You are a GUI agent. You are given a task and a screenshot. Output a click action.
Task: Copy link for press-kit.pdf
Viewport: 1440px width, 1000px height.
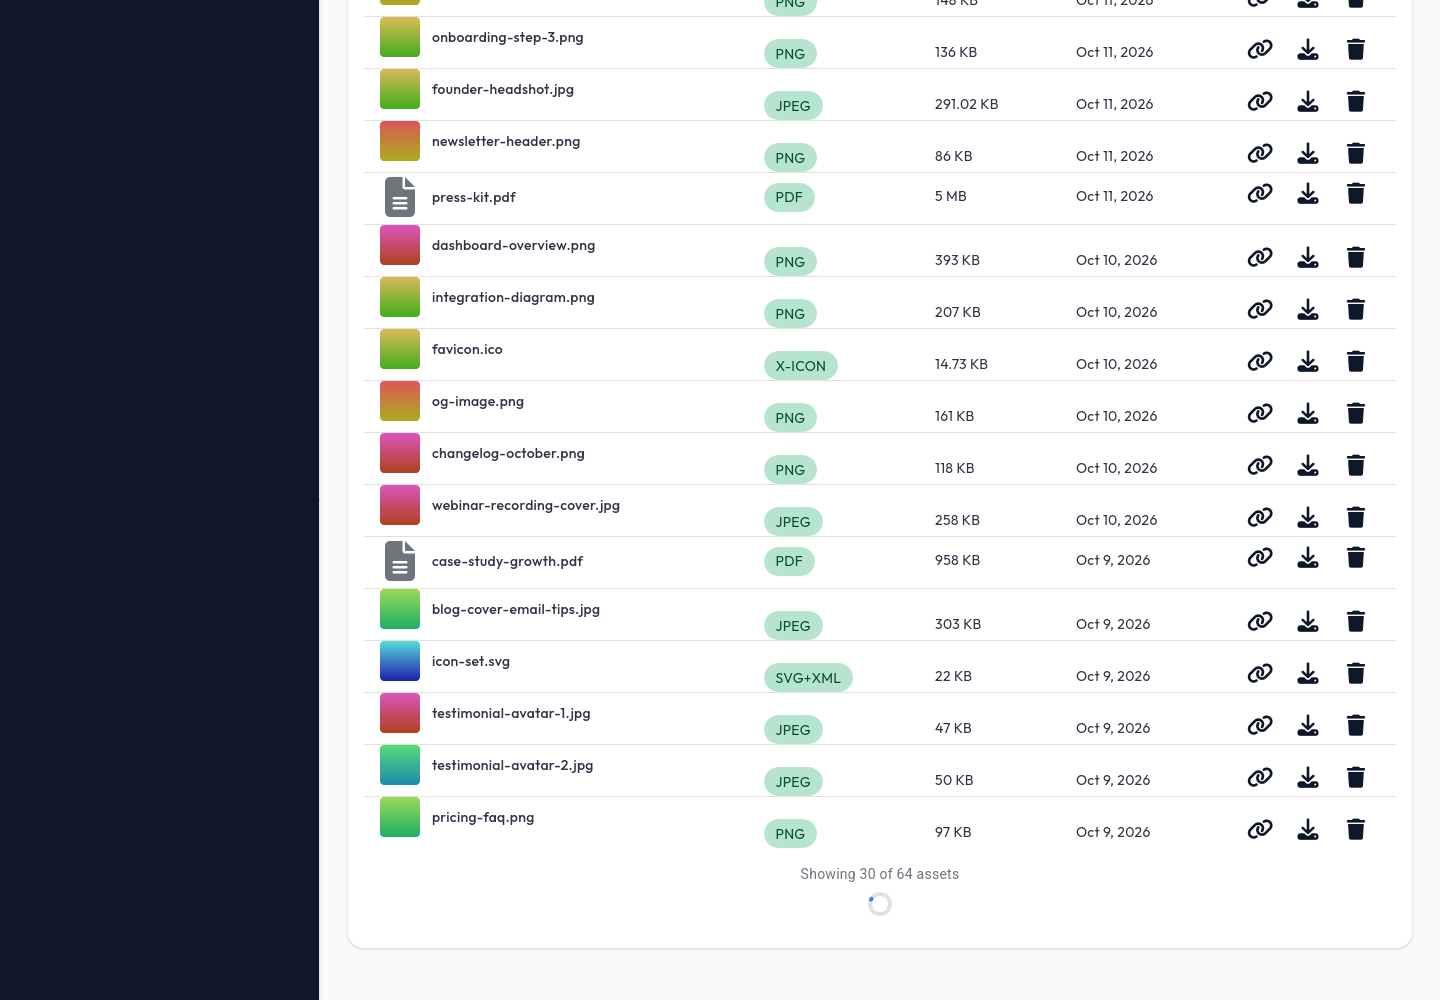(x=1260, y=193)
